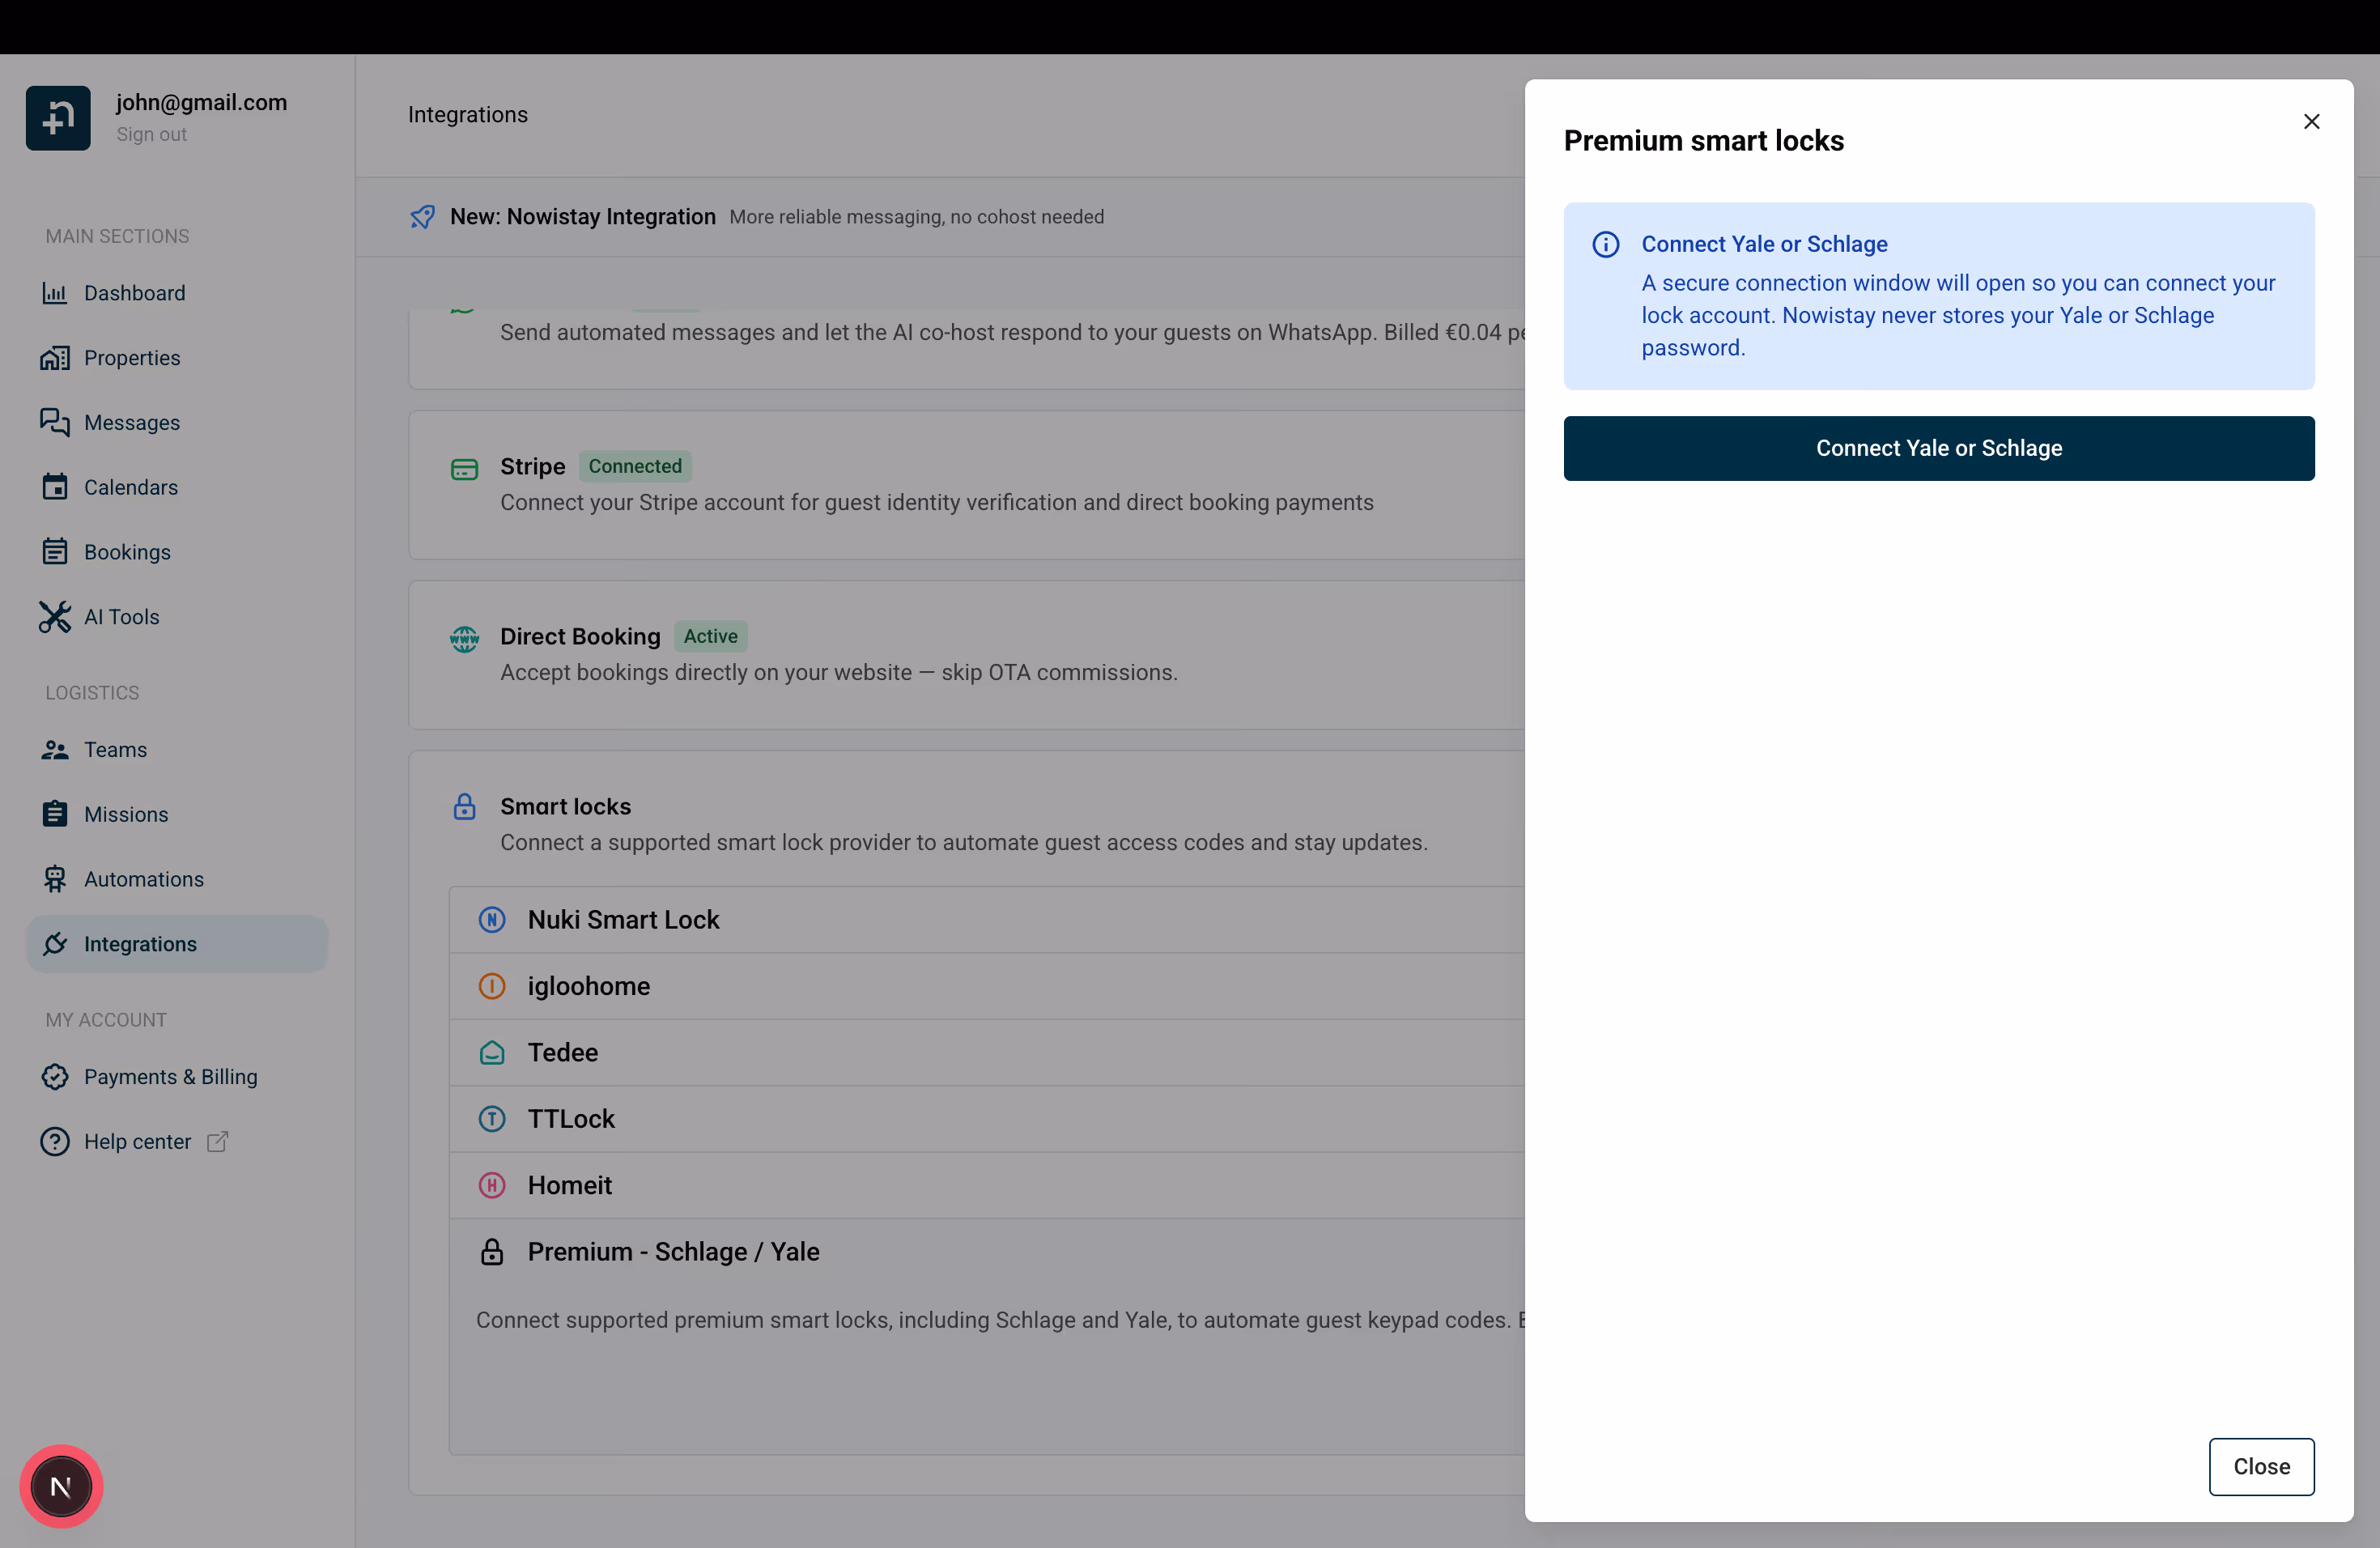Open the Dashboard section
Viewport: 2380px width, 1548px height.
177,293
